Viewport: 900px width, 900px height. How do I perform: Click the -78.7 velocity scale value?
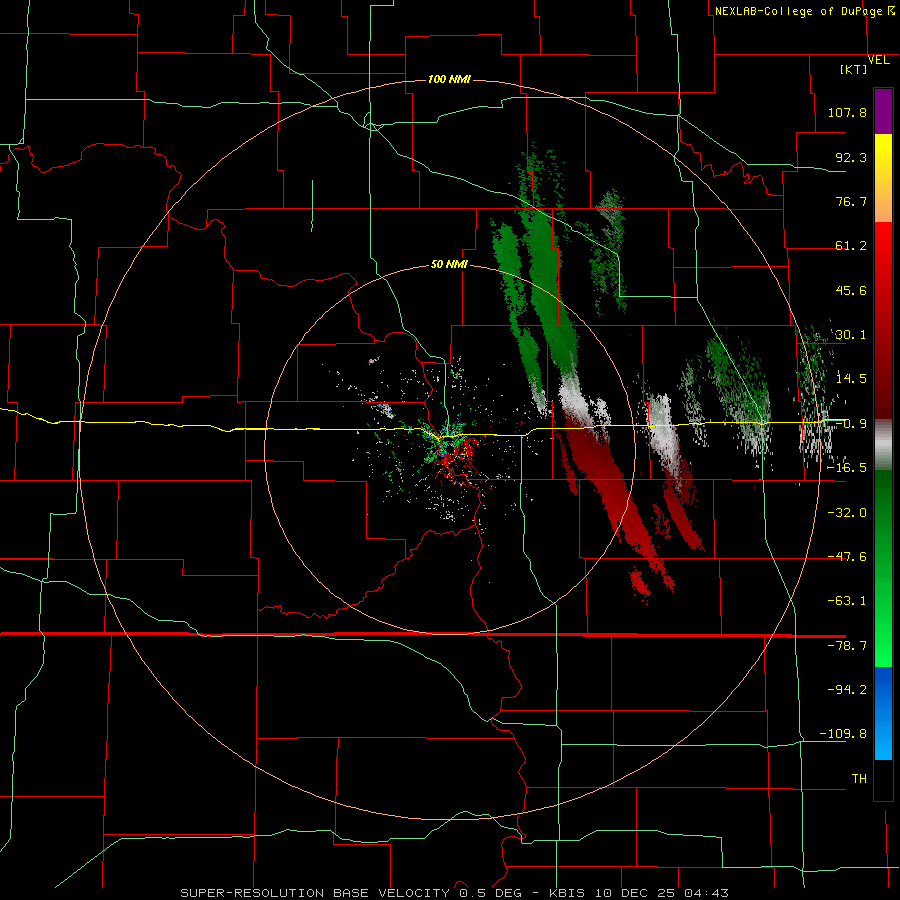click(847, 646)
